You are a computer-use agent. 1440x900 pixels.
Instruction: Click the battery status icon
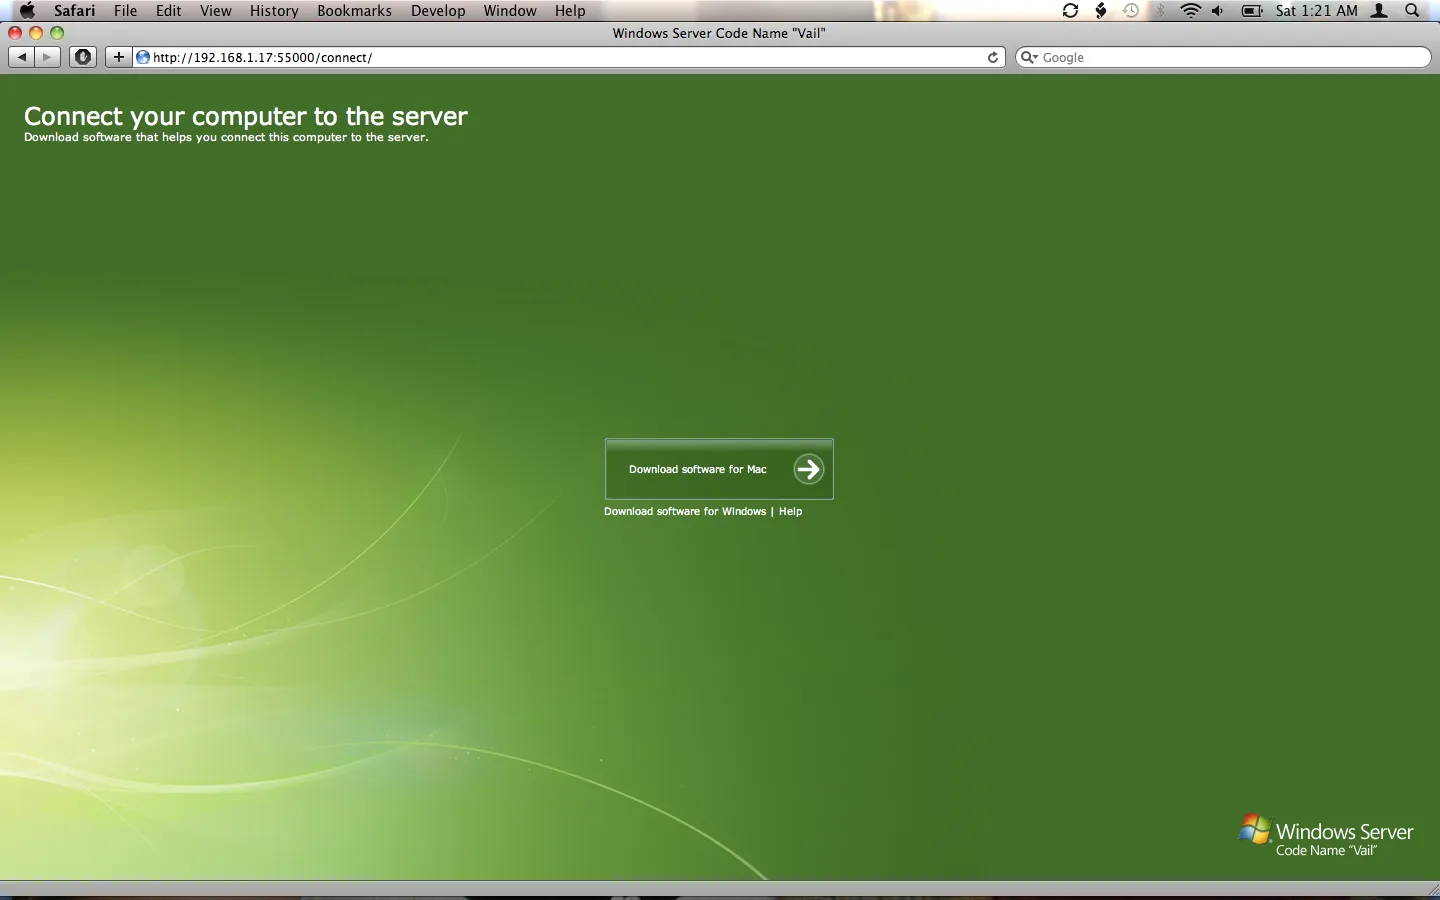click(1252, 10)
